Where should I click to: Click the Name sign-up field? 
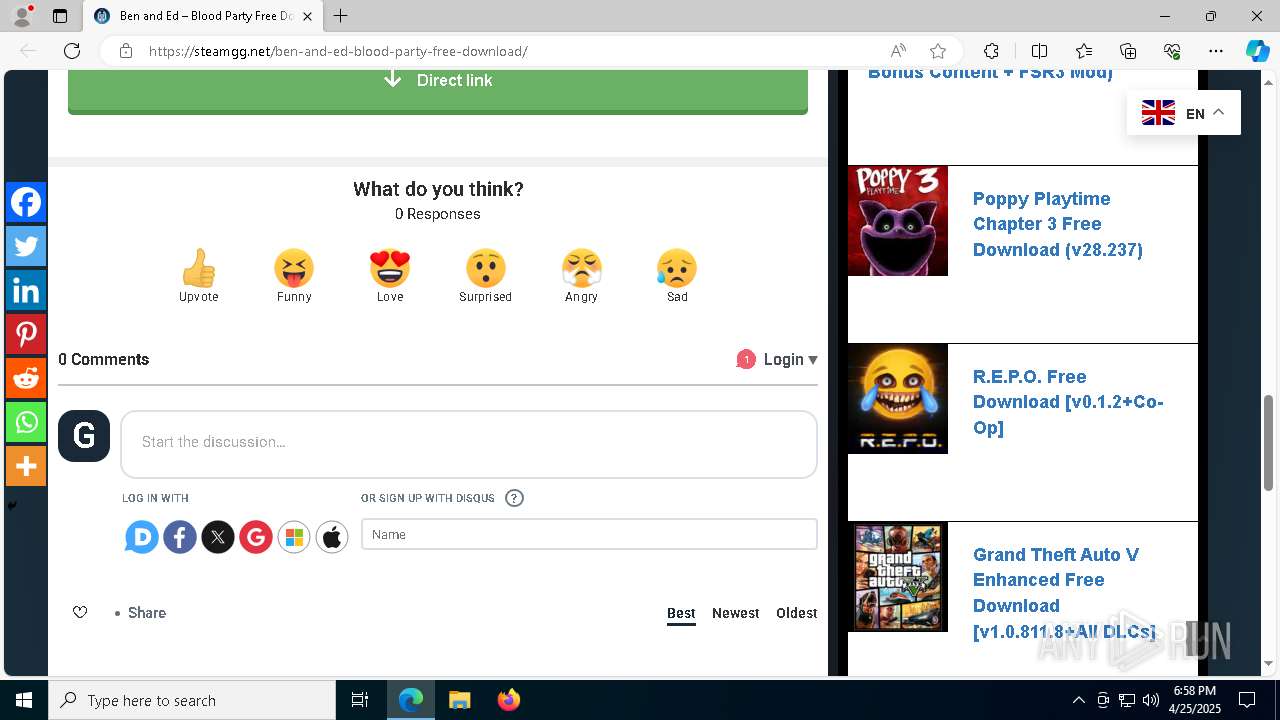[x=589, y=534]
